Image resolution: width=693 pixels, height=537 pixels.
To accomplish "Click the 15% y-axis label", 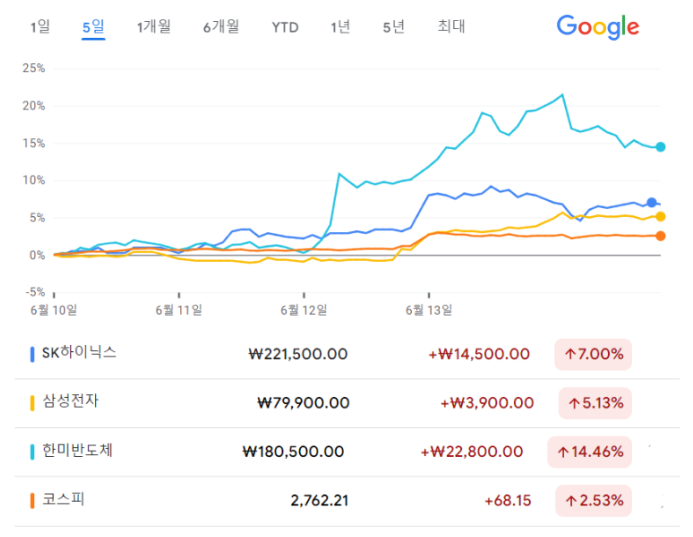I will (x=34, y=143).
